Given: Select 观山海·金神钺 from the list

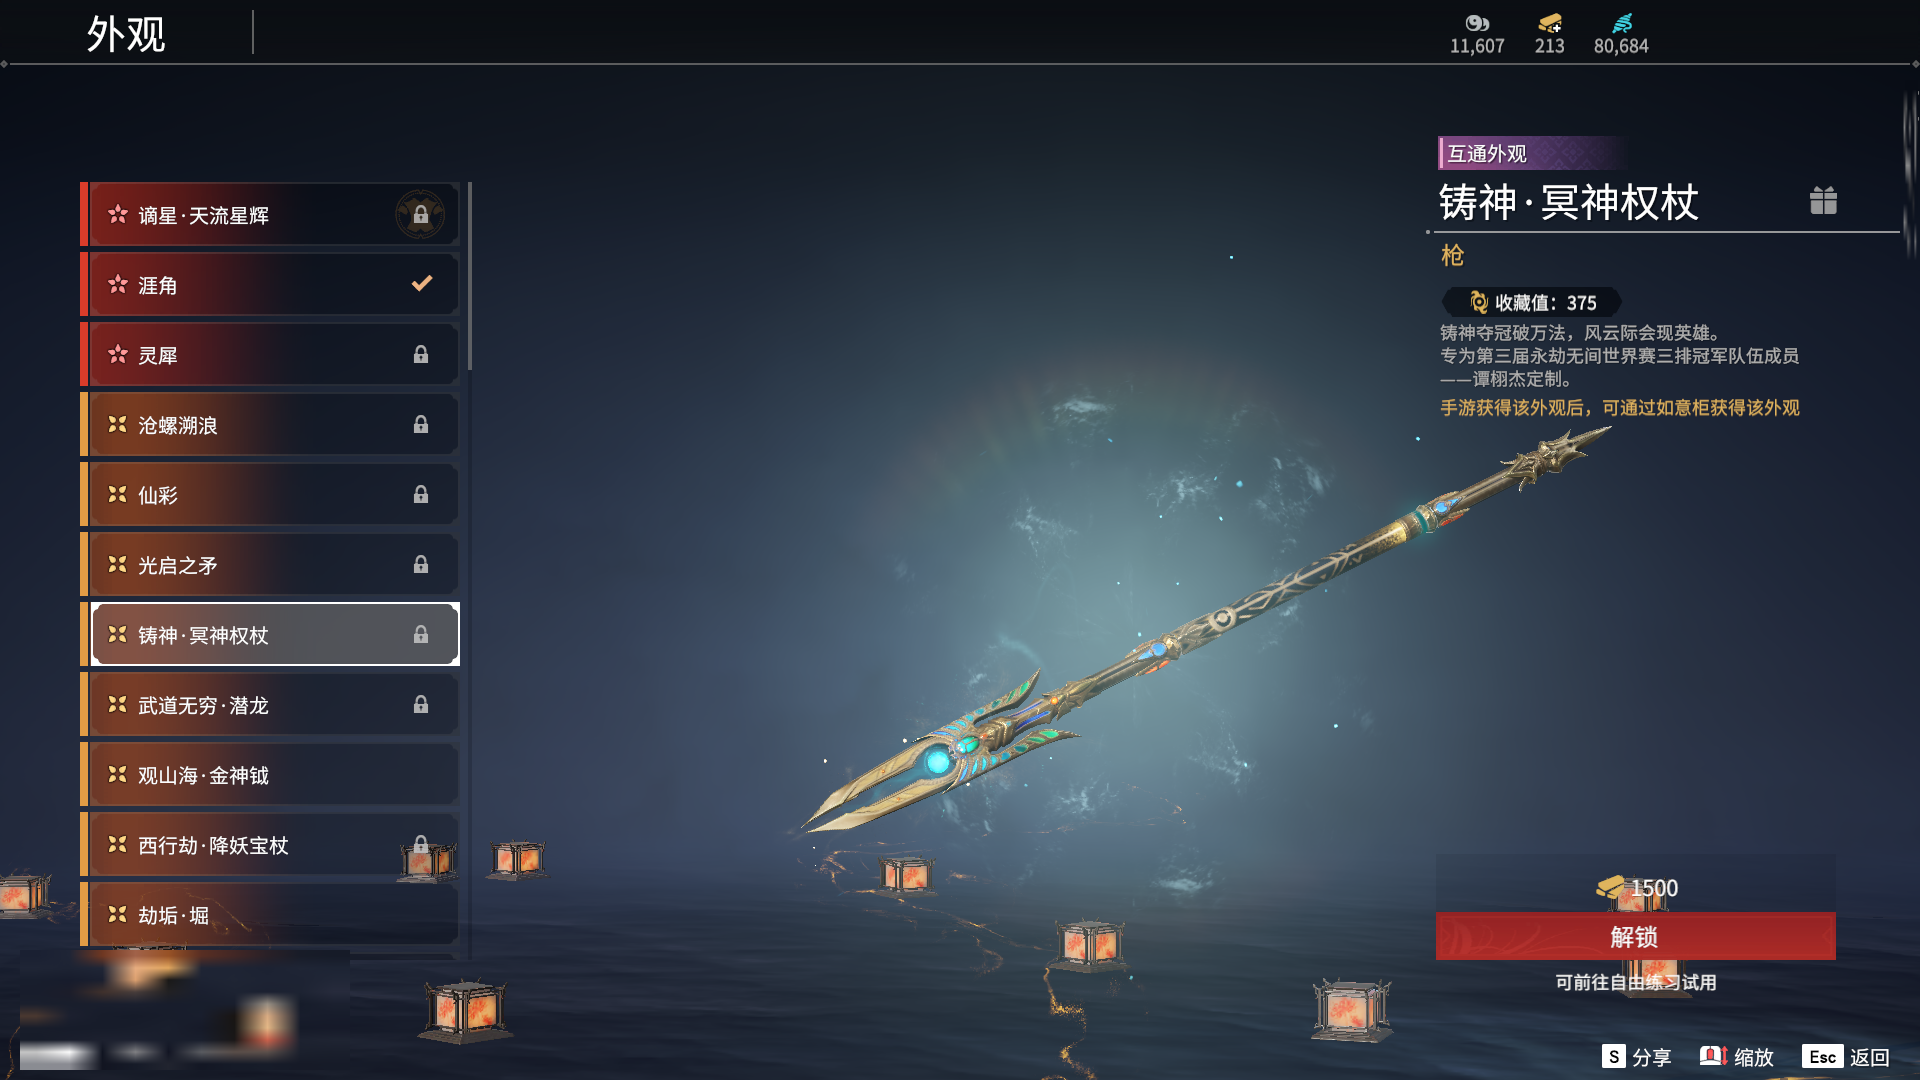Looking at the screenshot, I should pos(270,775).
